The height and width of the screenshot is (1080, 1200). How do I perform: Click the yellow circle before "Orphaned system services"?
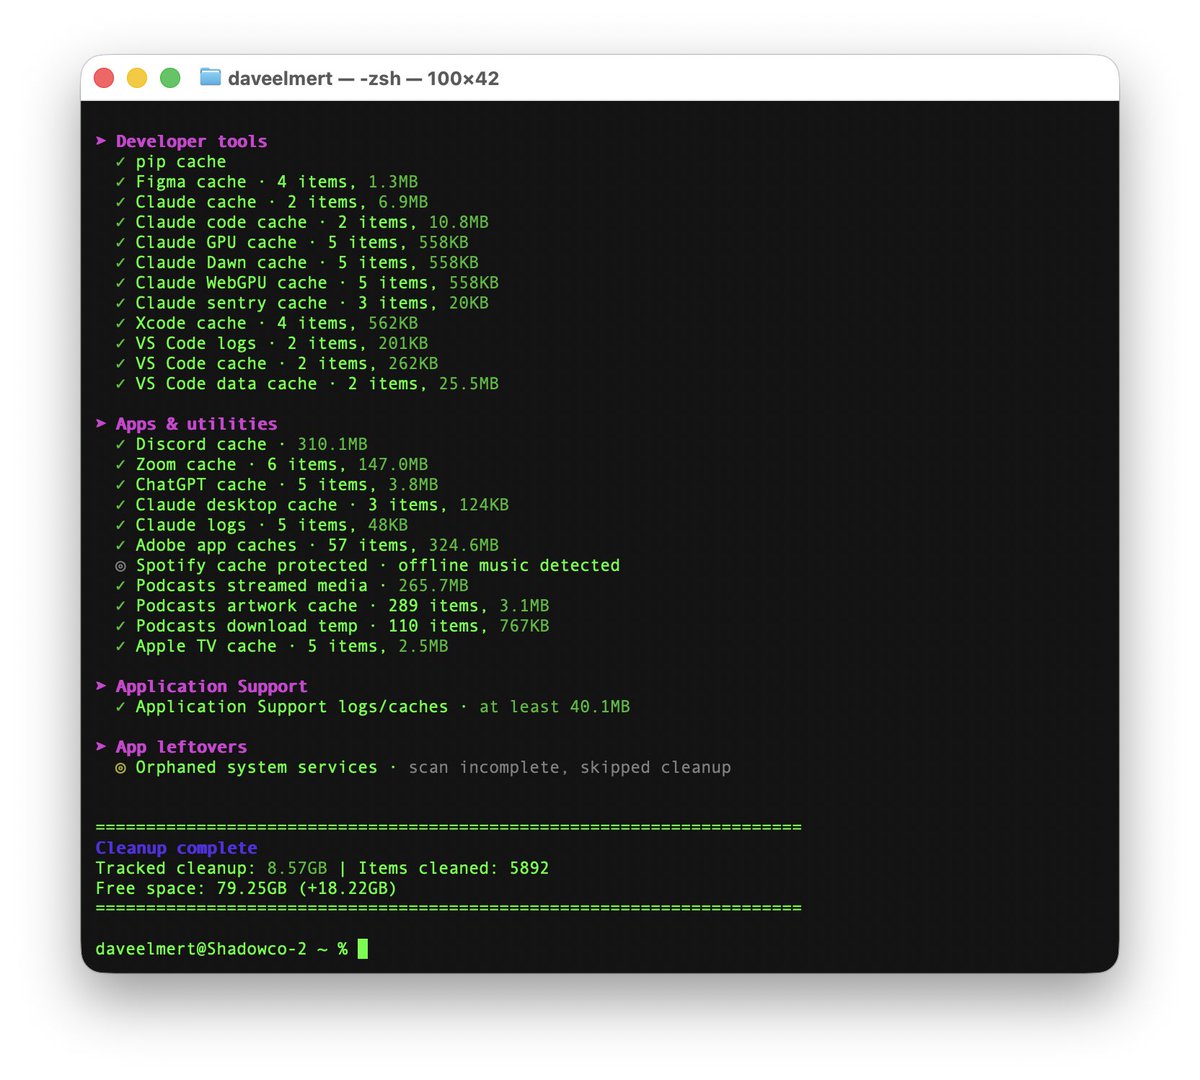tap(121, 768)
